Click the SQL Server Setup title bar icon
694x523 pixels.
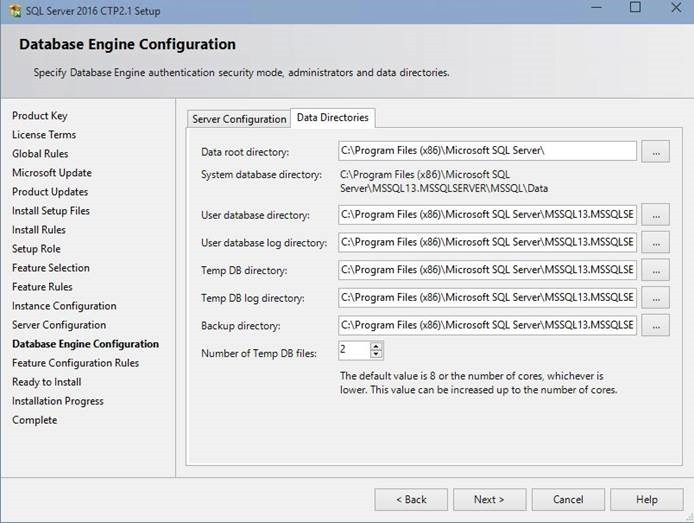(x=15, y=11)
